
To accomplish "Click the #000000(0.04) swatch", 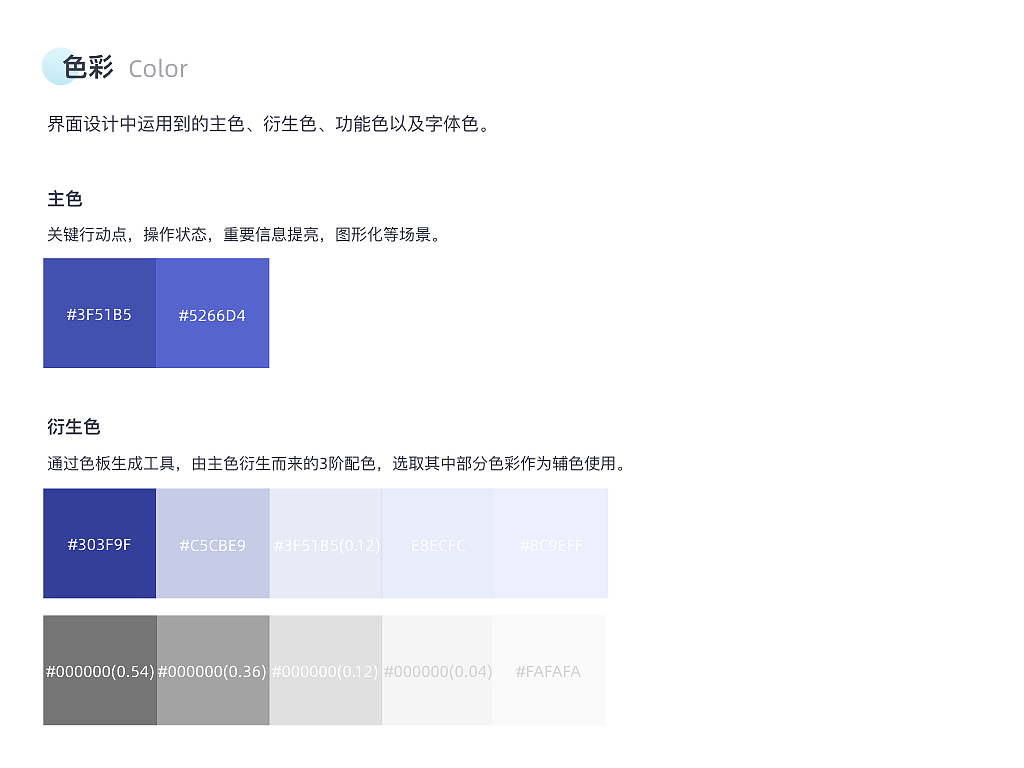I will click(x=438, y=670).
